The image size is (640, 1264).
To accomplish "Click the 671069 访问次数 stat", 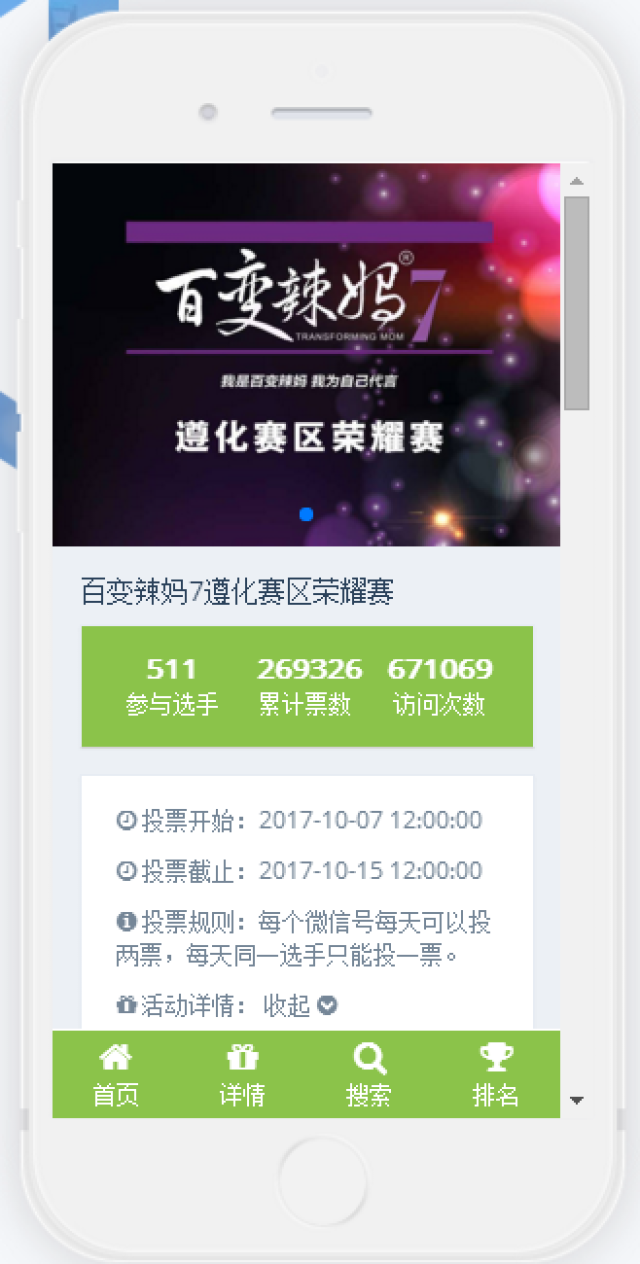I will (440, 686).
